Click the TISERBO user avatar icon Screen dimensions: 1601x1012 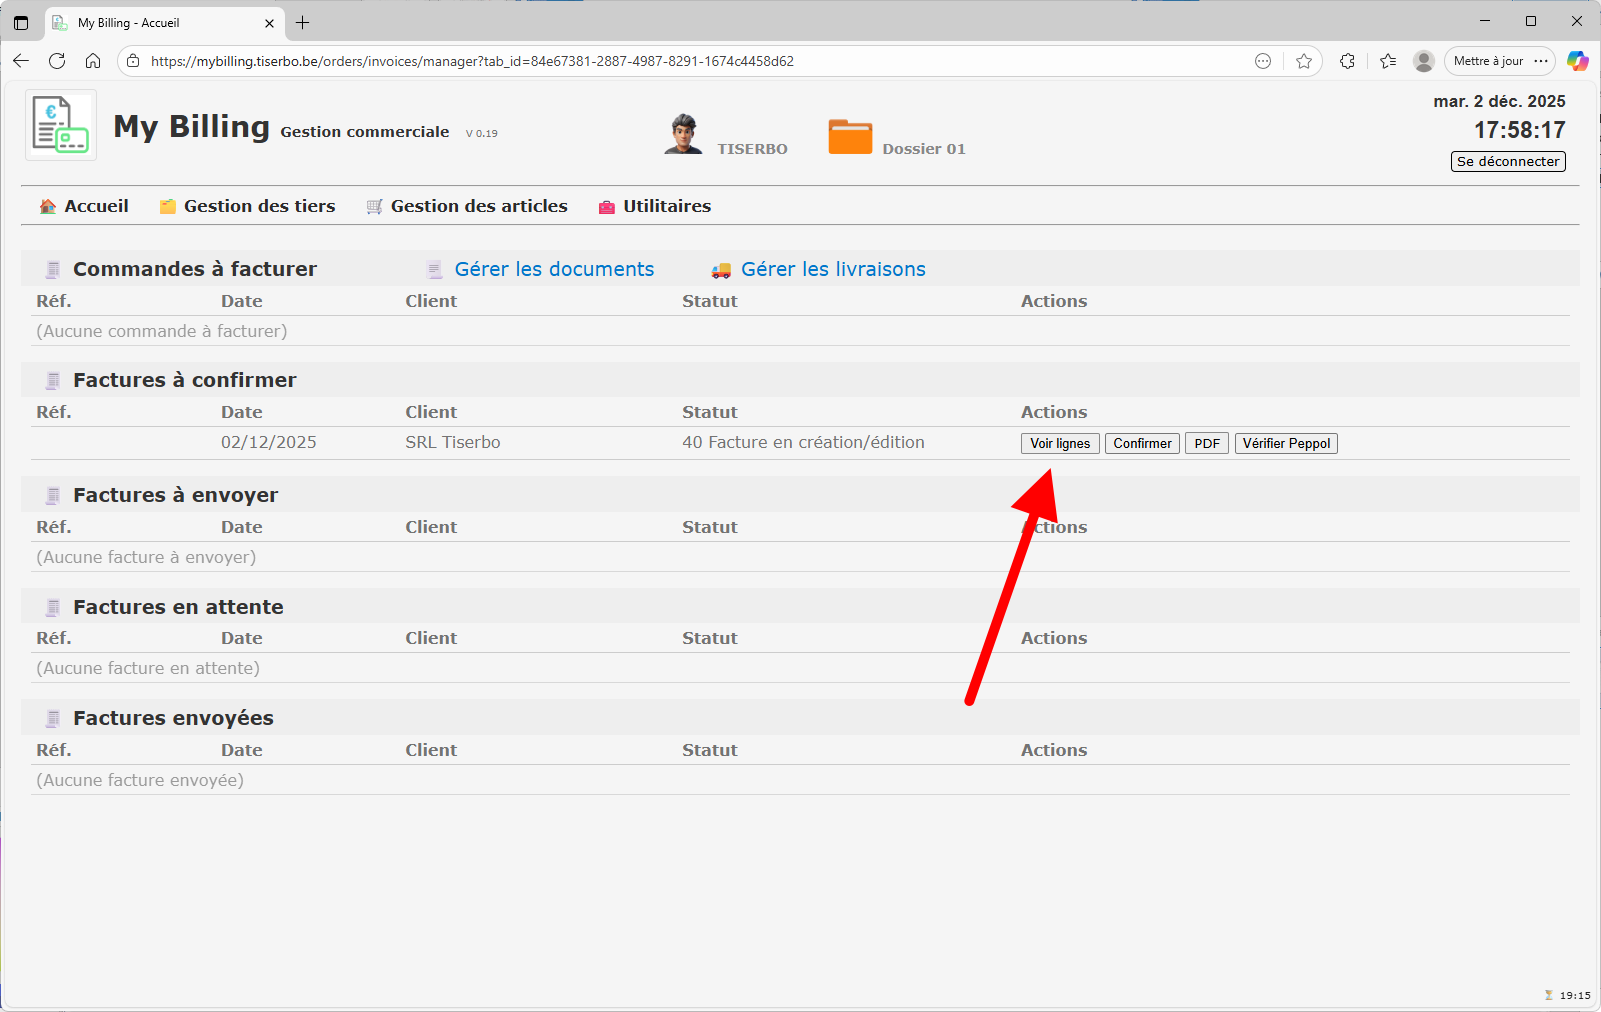[x=683, y=134]
